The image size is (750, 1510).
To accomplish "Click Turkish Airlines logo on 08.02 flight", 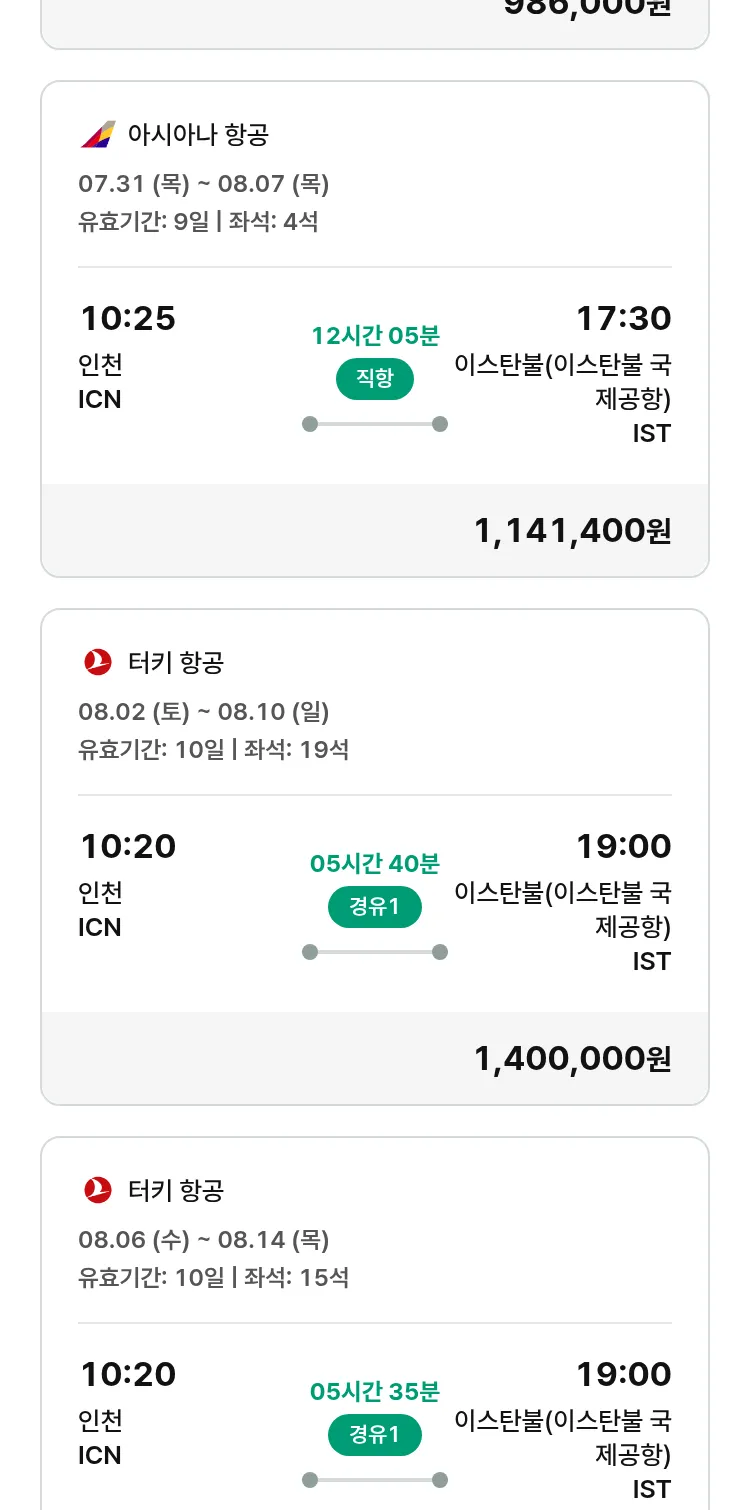I will pyautogui.click(x=98, y=662).
